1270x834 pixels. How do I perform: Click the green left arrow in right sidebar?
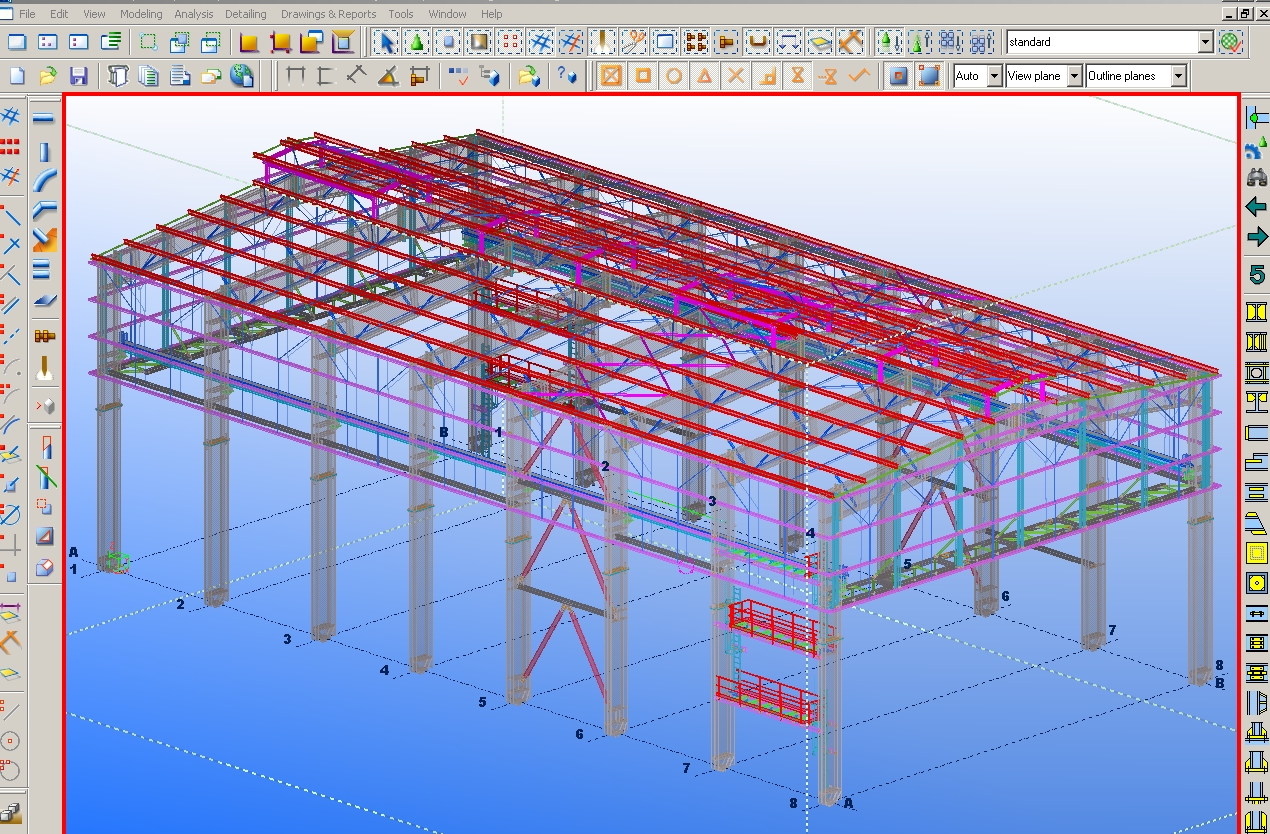tap(1255, 207)
